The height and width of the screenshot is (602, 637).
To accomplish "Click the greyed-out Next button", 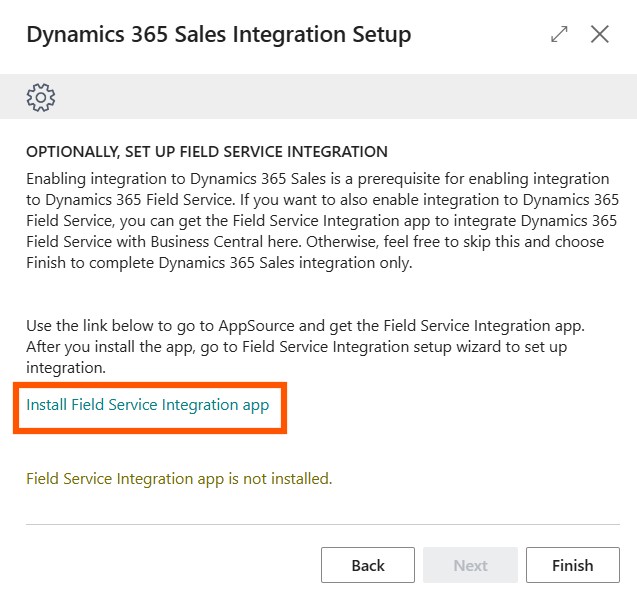I will 470,565.
